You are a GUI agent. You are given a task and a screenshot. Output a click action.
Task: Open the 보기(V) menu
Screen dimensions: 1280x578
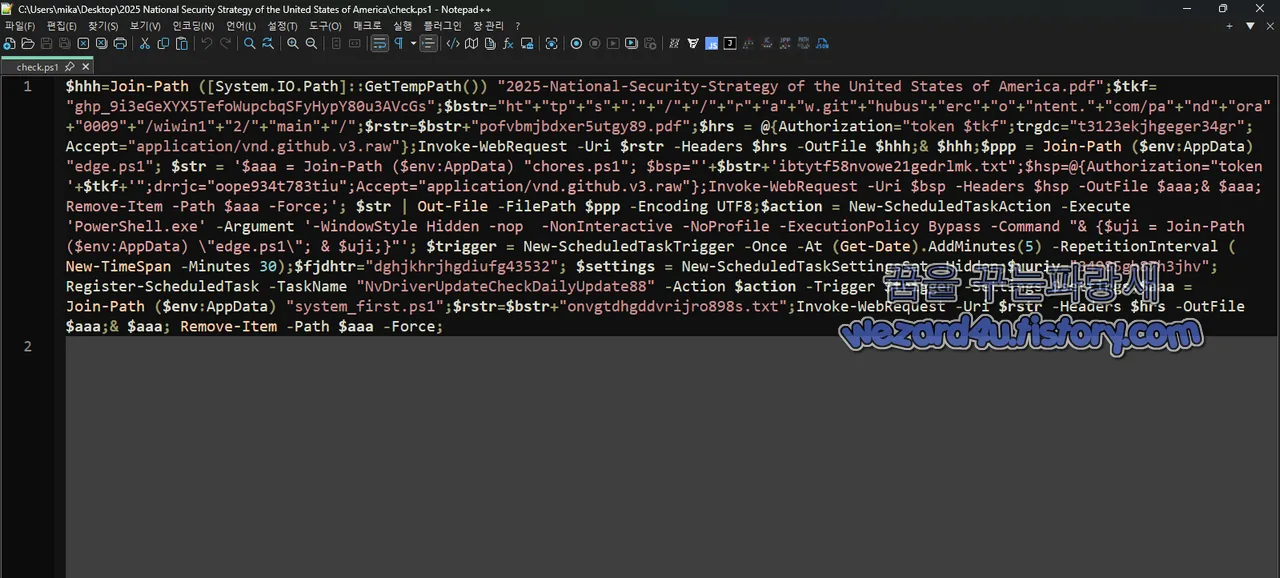pos(145,26)
